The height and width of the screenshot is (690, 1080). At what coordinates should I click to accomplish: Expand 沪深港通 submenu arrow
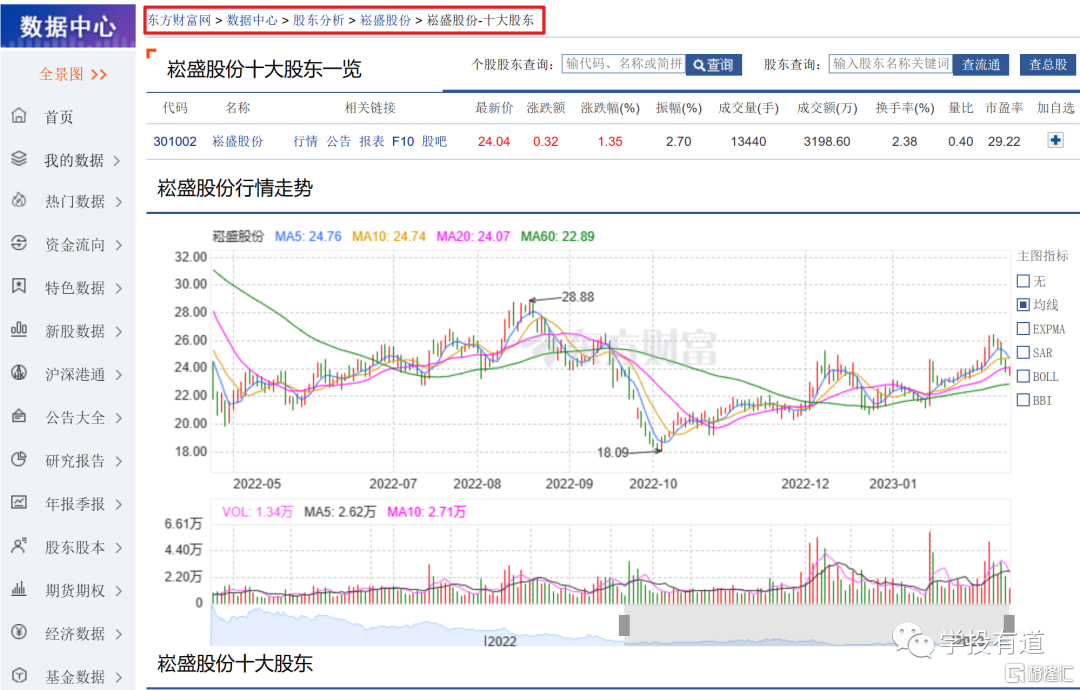(x=118, y=375)
